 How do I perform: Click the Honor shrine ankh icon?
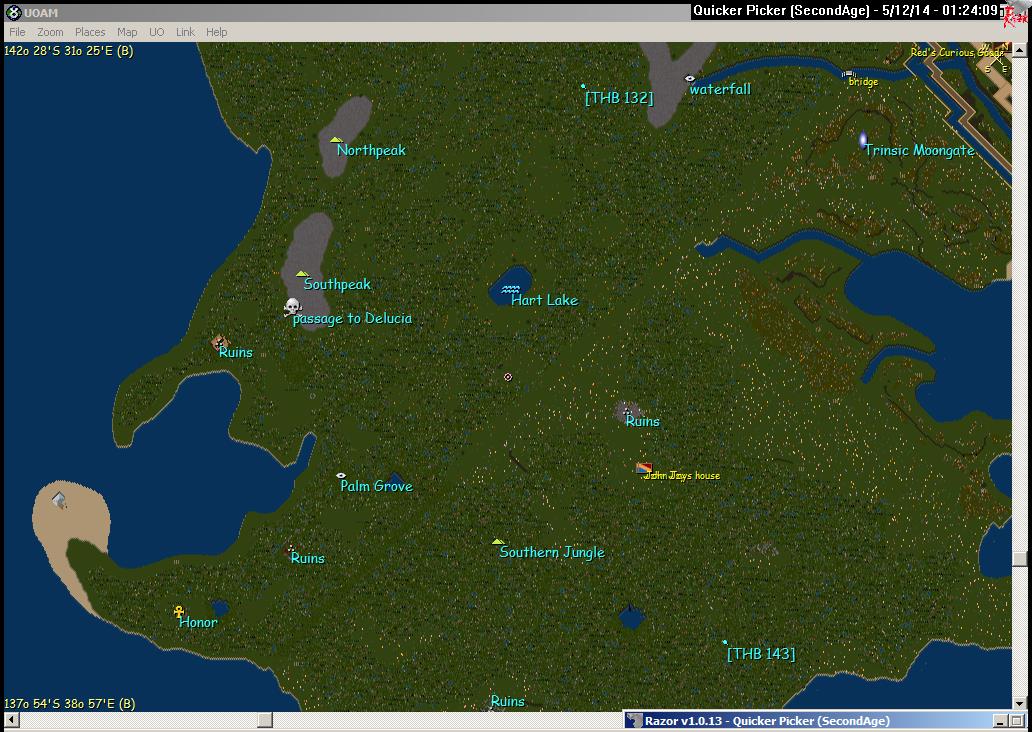tap(179, 612)
